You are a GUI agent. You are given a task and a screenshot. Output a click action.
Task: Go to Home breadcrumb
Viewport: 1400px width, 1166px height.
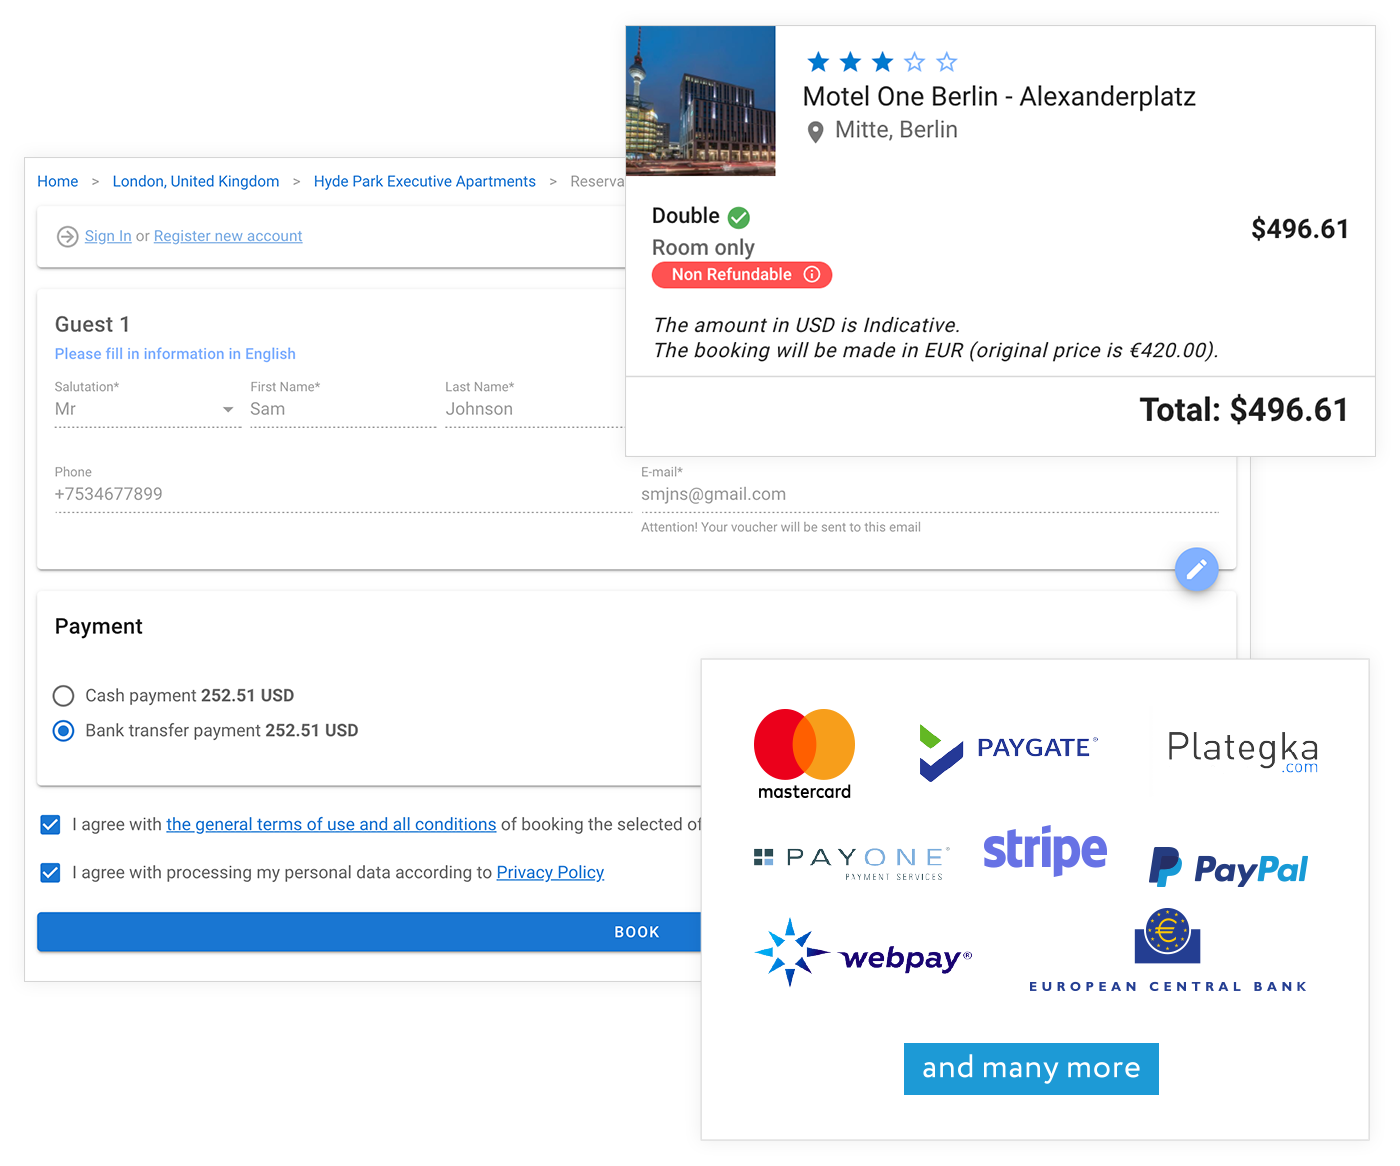[58, 181]
